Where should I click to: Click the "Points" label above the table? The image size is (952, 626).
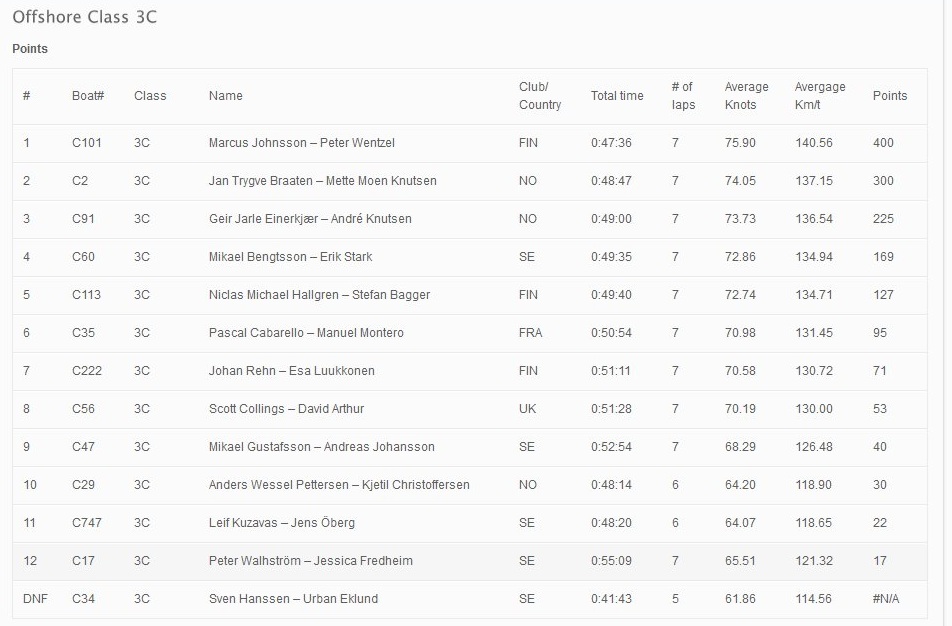point(30,49)
